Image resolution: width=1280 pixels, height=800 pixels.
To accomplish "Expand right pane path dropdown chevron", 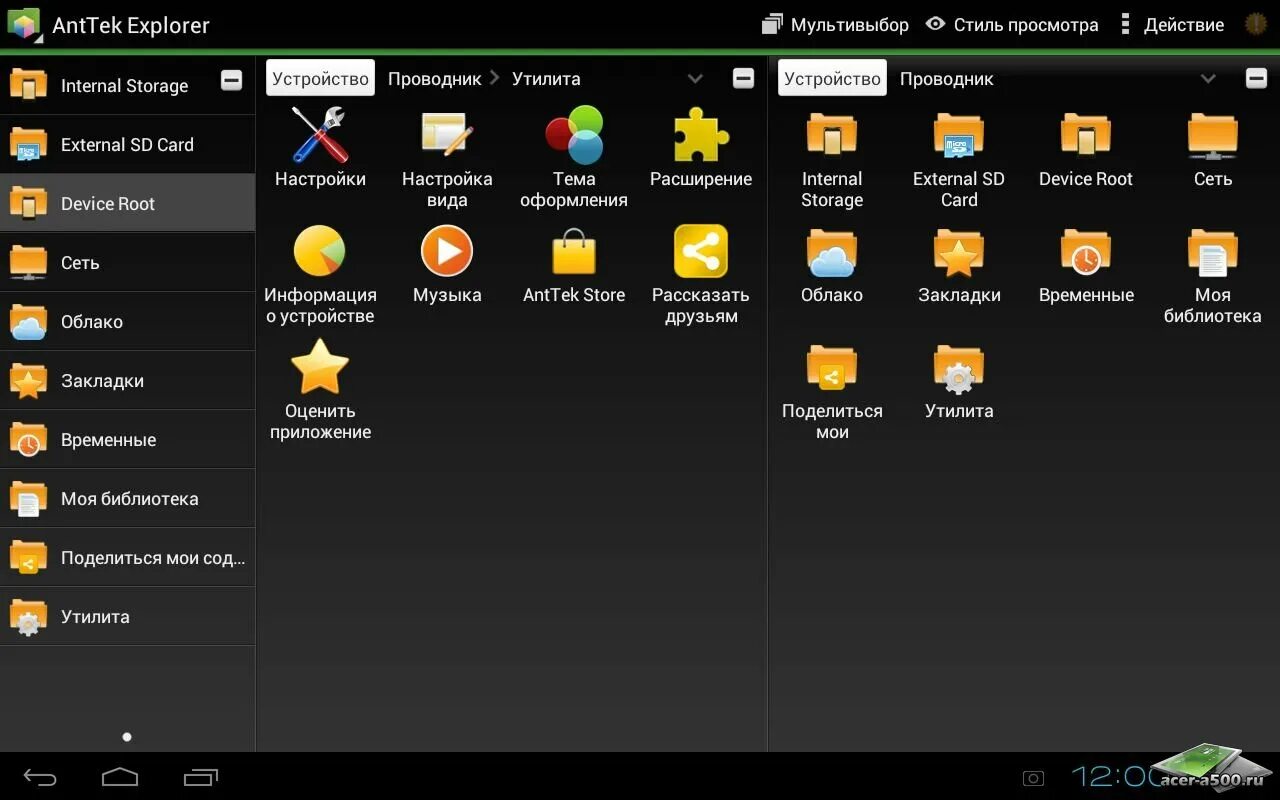I will point(1208,78).
